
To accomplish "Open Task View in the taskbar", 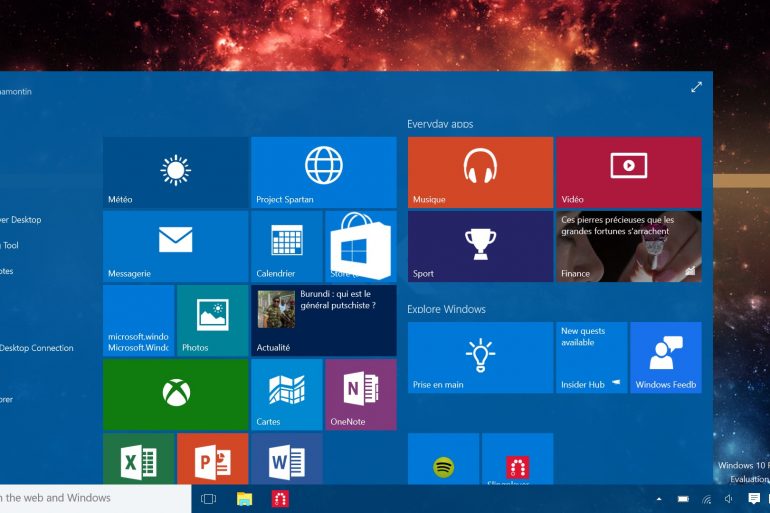I will point(208,498).
